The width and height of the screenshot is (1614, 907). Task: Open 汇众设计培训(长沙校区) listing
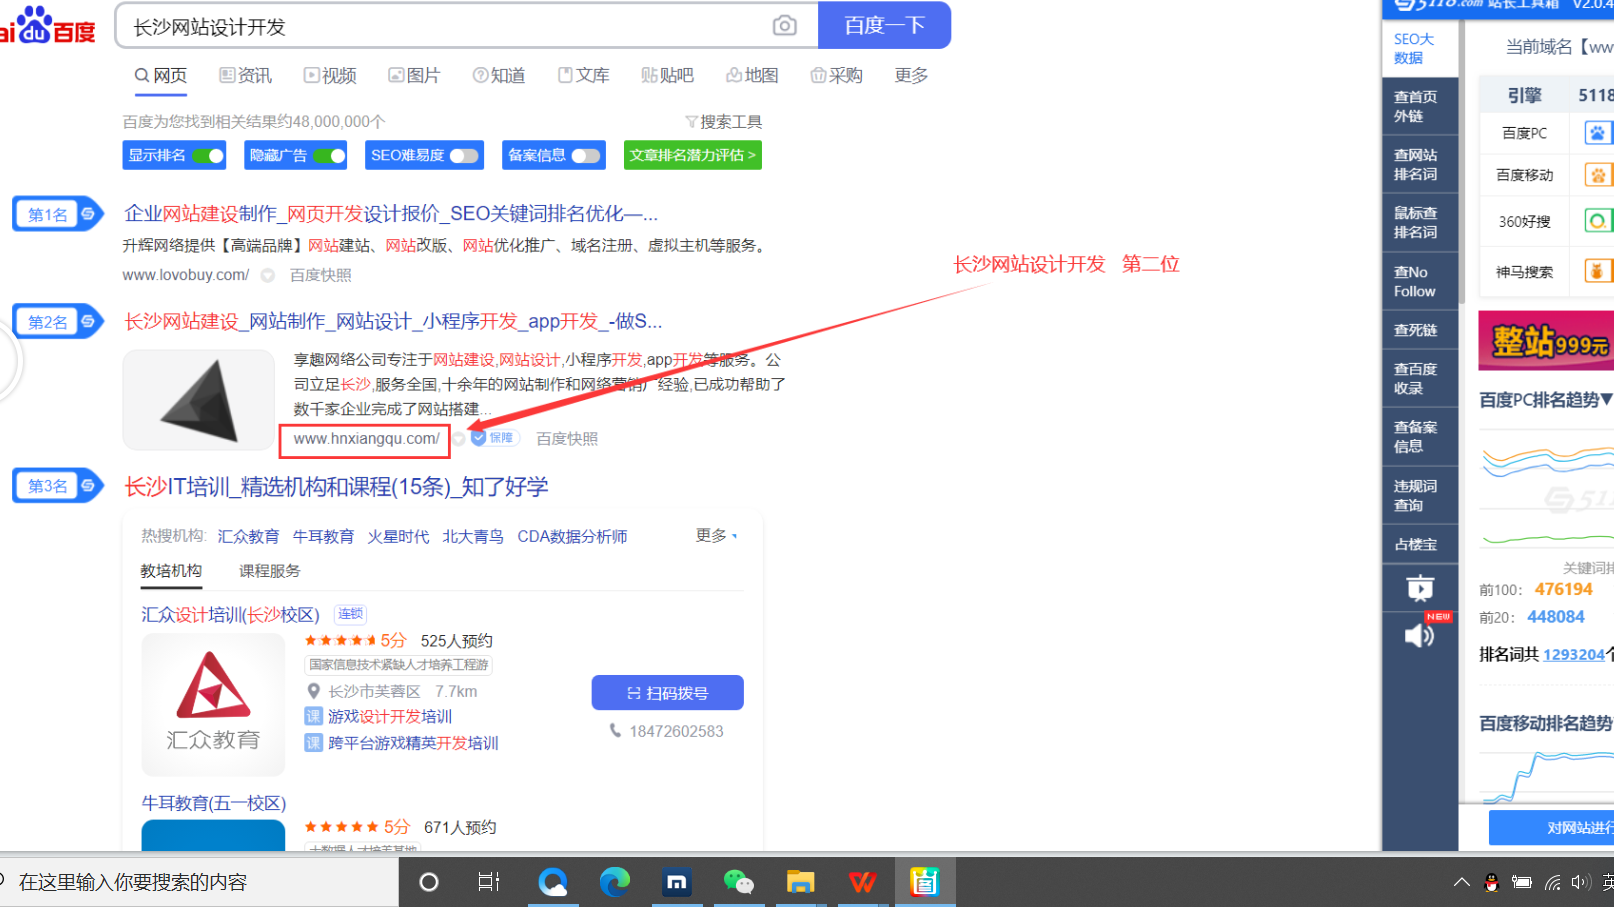pos(230,615)
